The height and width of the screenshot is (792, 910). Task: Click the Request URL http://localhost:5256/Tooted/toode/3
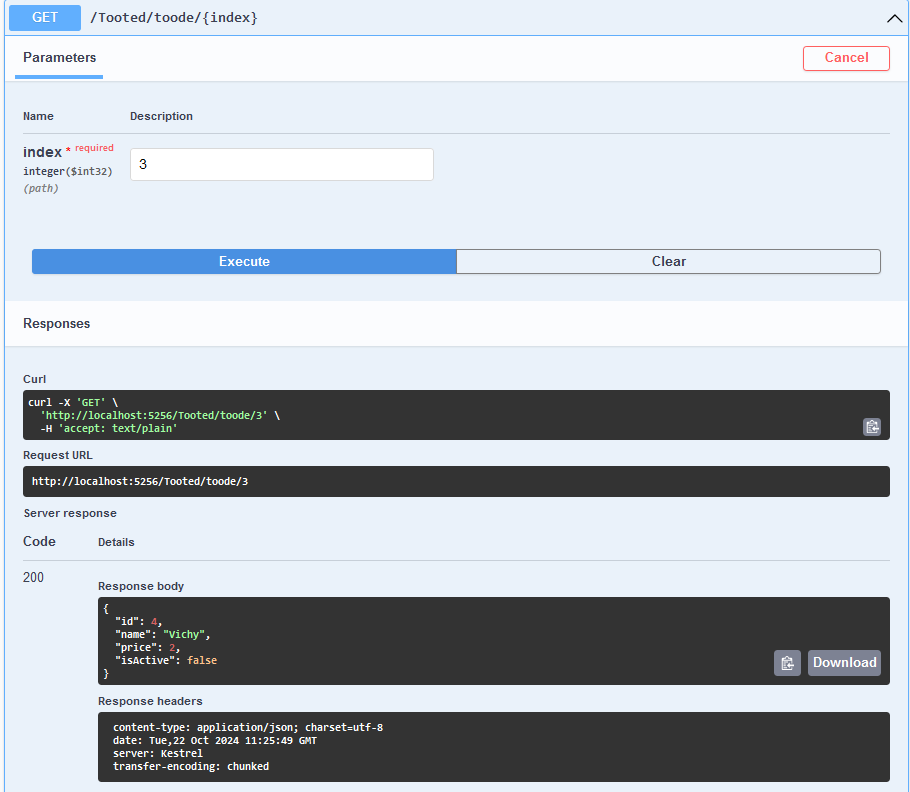click(140, 482)
